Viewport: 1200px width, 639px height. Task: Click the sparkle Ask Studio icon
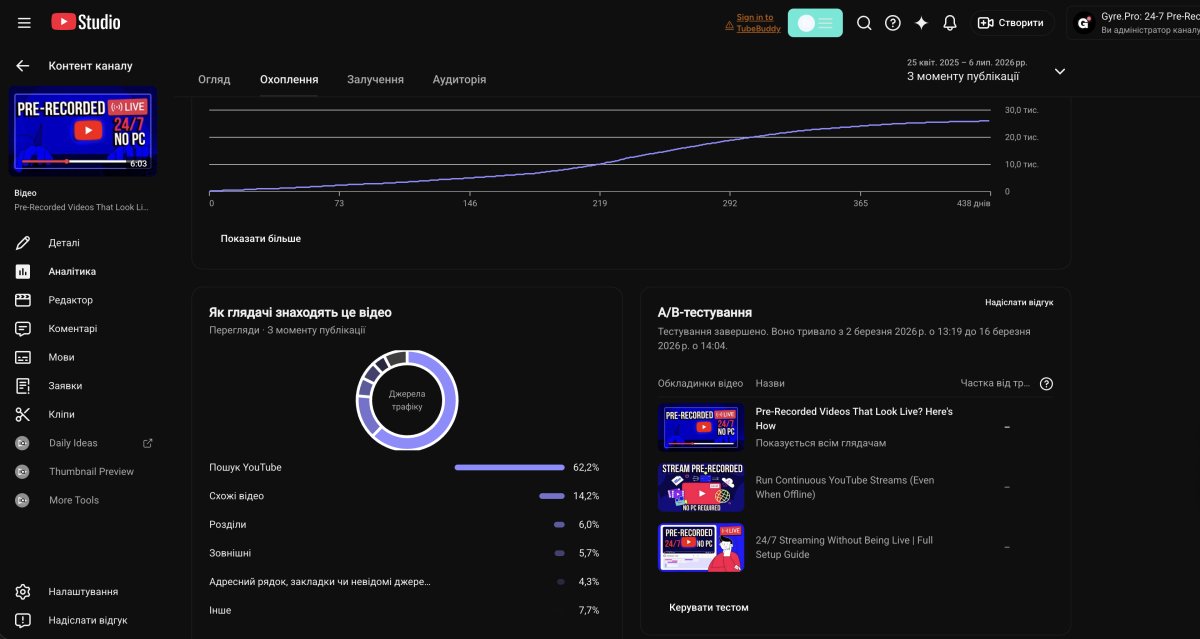click(921, 22)
